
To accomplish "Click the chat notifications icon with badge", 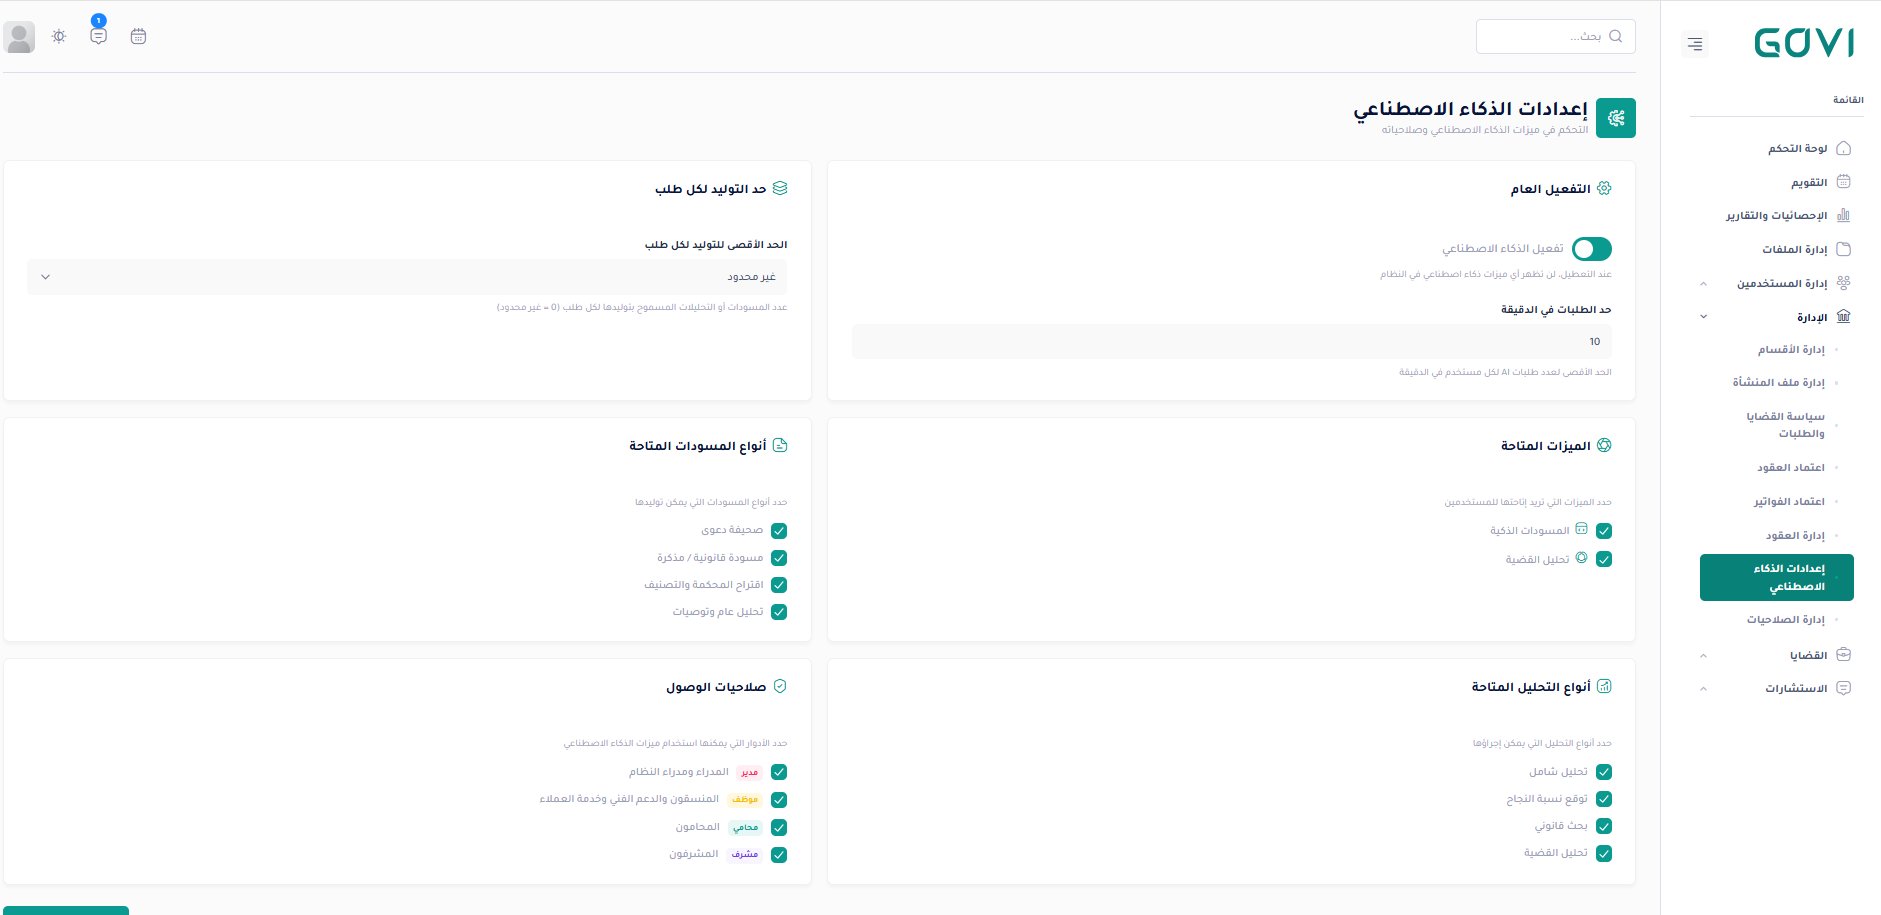I will [x=98, y=37].
